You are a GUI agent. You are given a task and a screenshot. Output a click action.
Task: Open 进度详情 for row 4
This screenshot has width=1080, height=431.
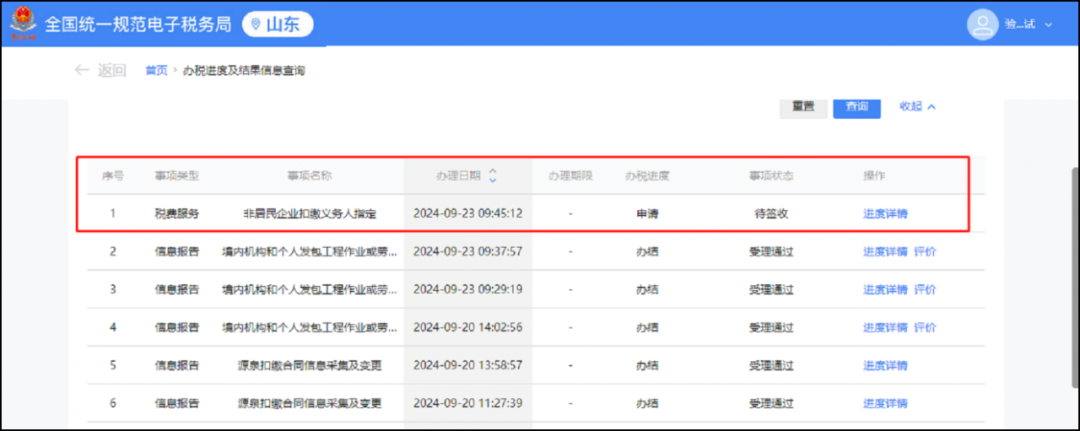click(885, 328)
